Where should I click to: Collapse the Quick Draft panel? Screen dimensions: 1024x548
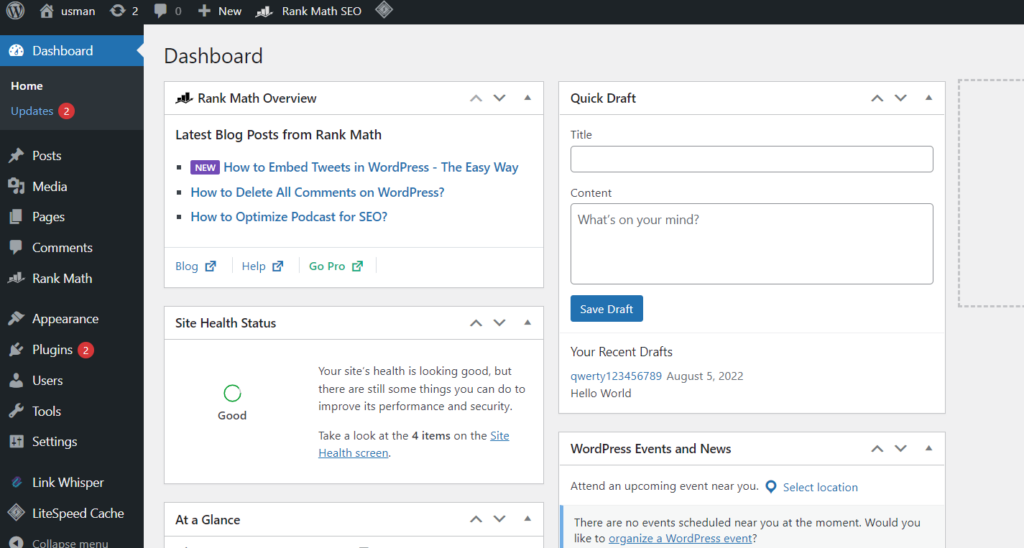click(929, 99)
